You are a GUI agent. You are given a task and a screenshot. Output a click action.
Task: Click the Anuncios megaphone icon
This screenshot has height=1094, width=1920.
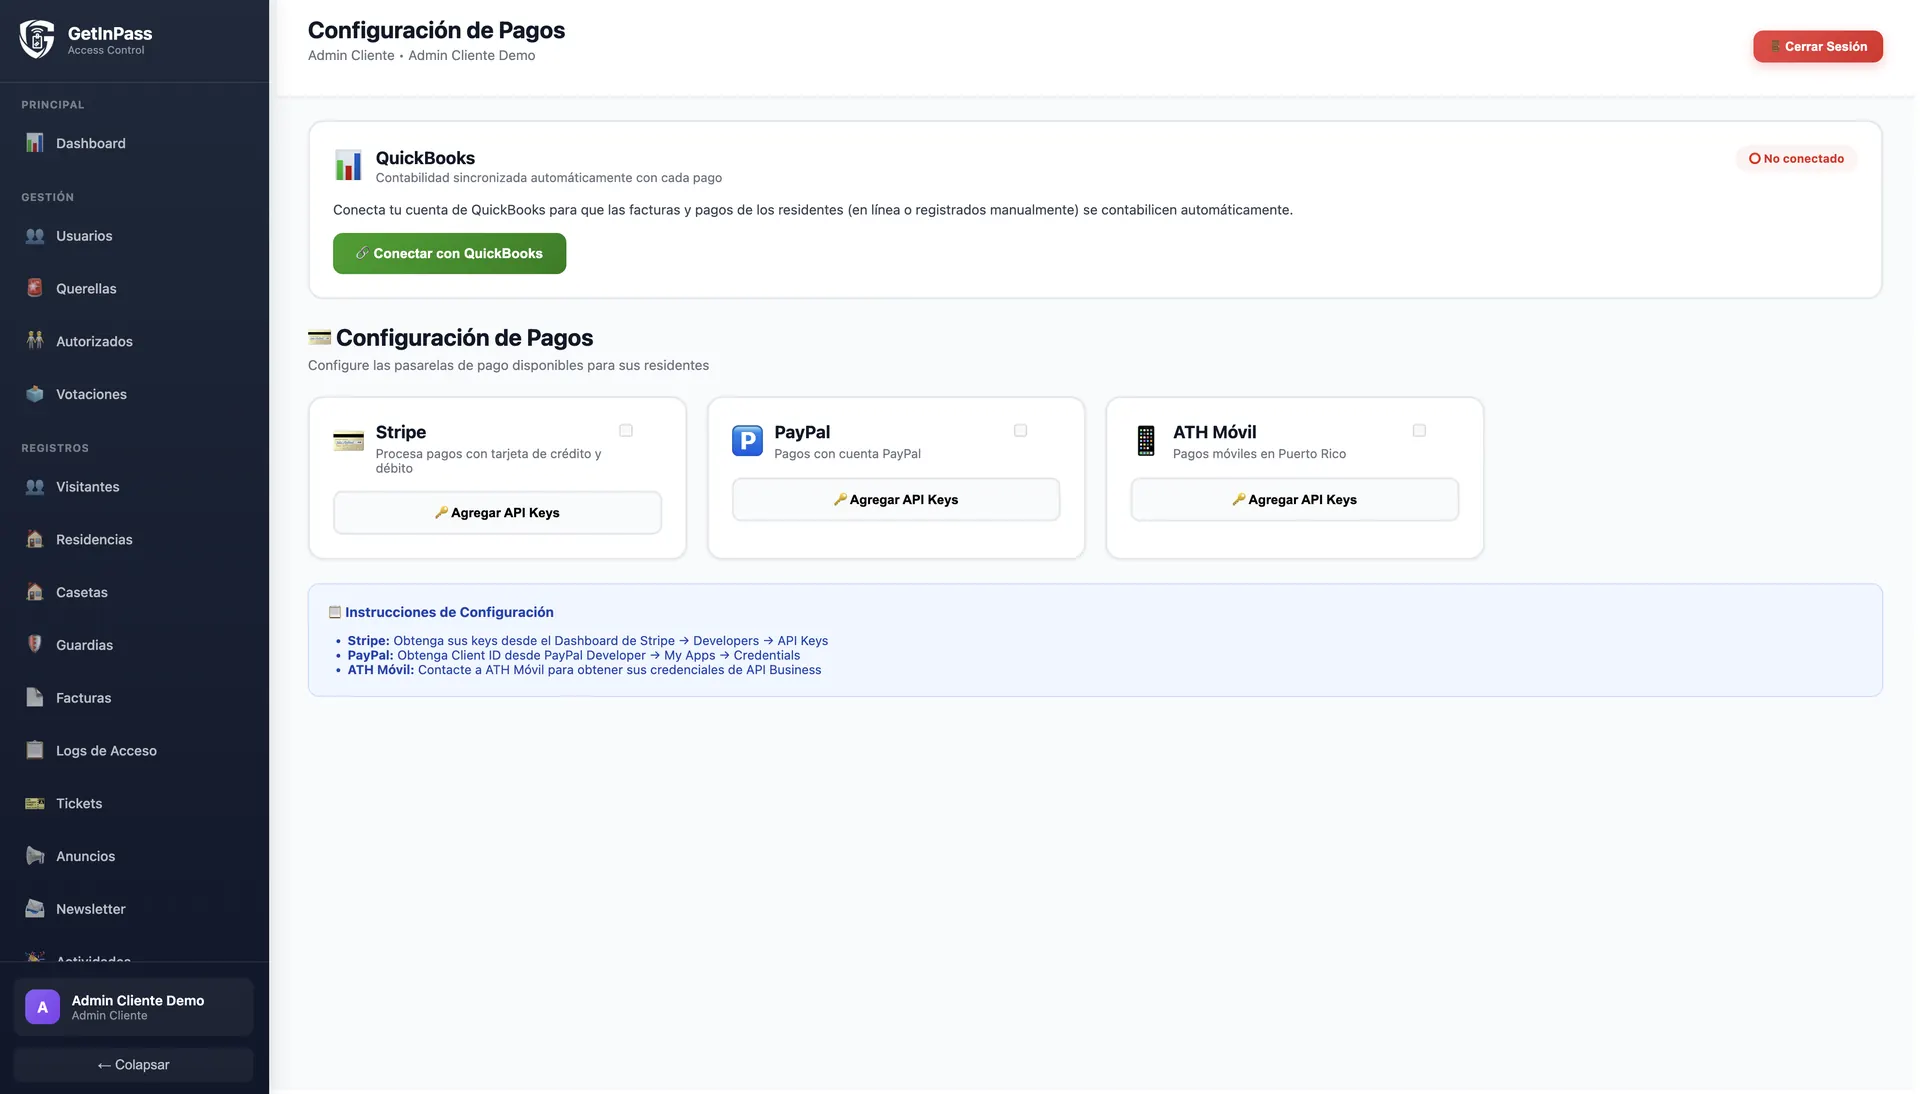click(x=35, y=856)
